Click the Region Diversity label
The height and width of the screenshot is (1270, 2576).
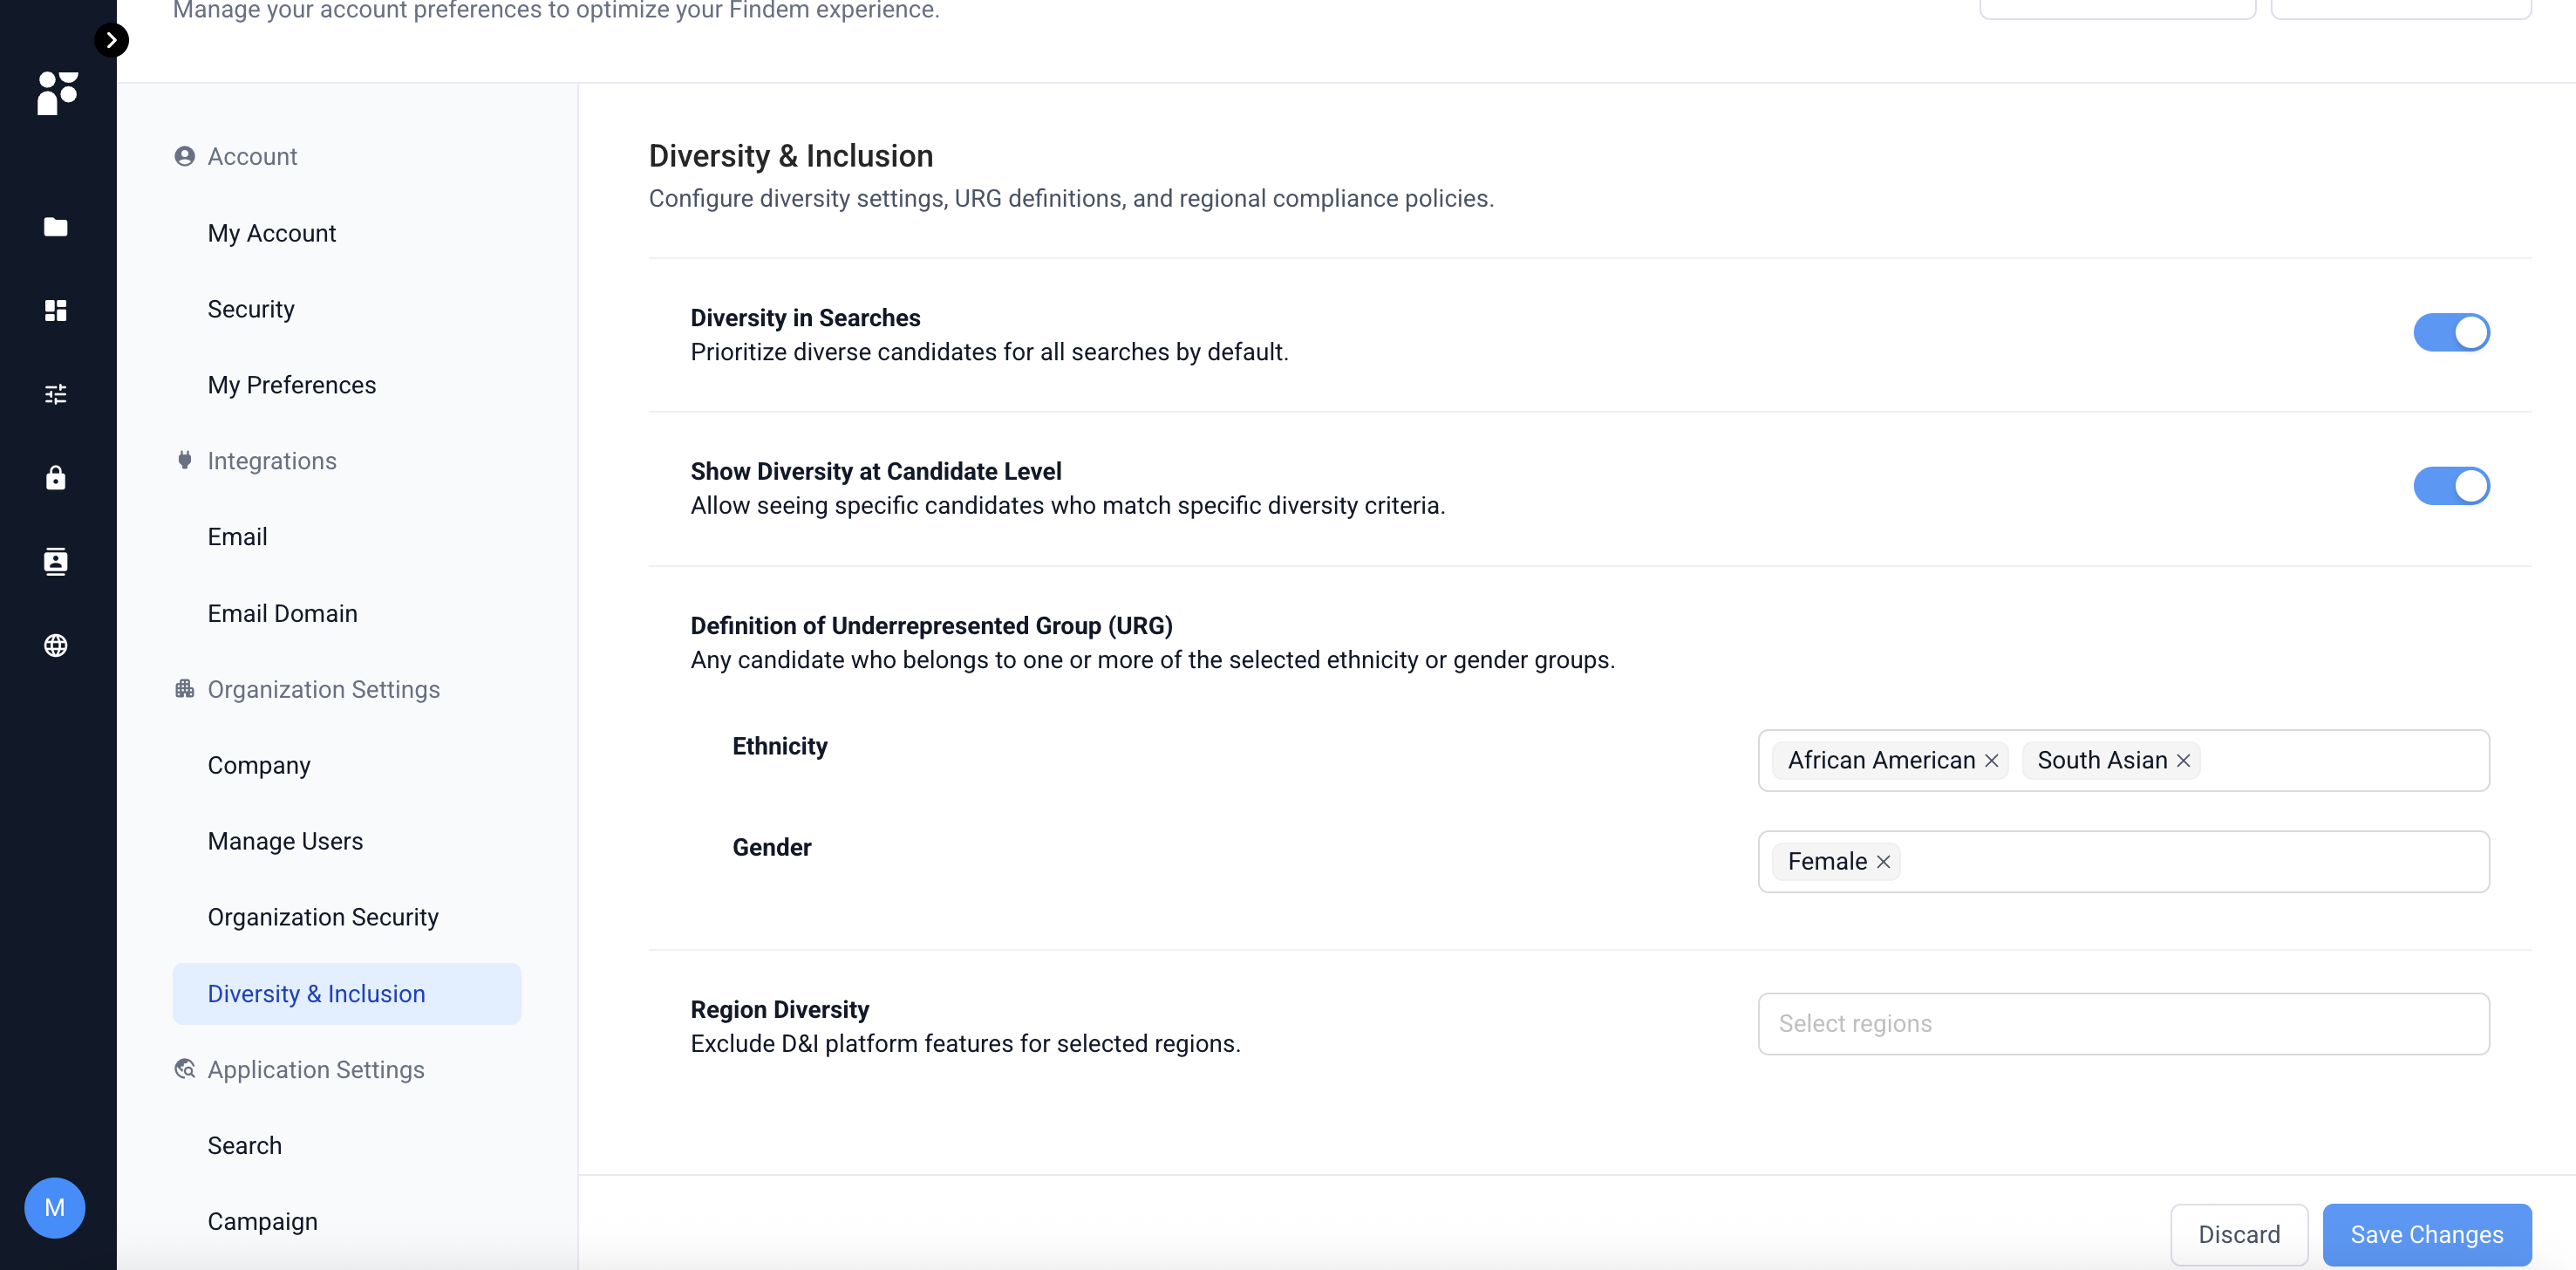780,1009
